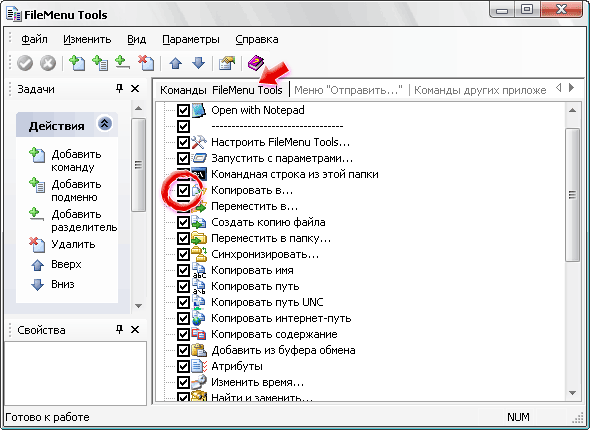Click the icon next to Добавить разделитель
Screen dimensions: 590x430
click(x=36, y=214)
